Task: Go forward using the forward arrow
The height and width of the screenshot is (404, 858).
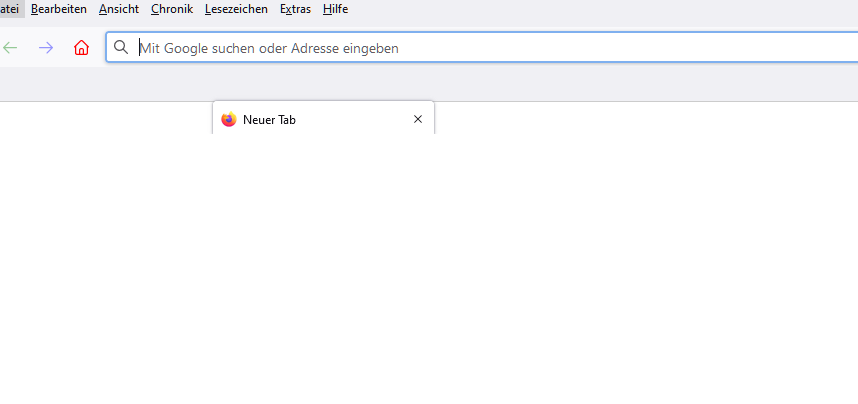Action: click(46, 48)
